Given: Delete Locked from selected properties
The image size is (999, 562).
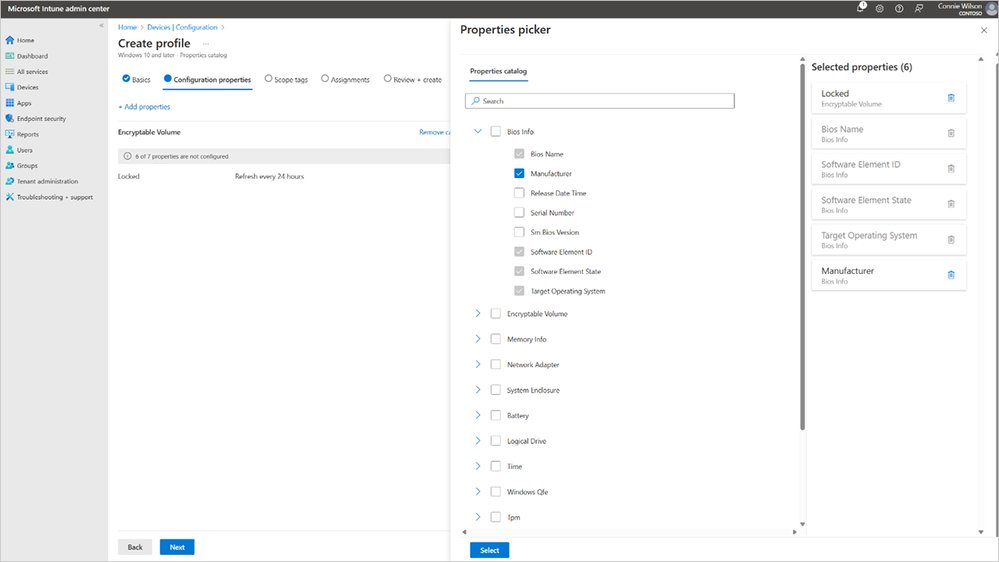Looking at the screenshot, I should [951, 97].
